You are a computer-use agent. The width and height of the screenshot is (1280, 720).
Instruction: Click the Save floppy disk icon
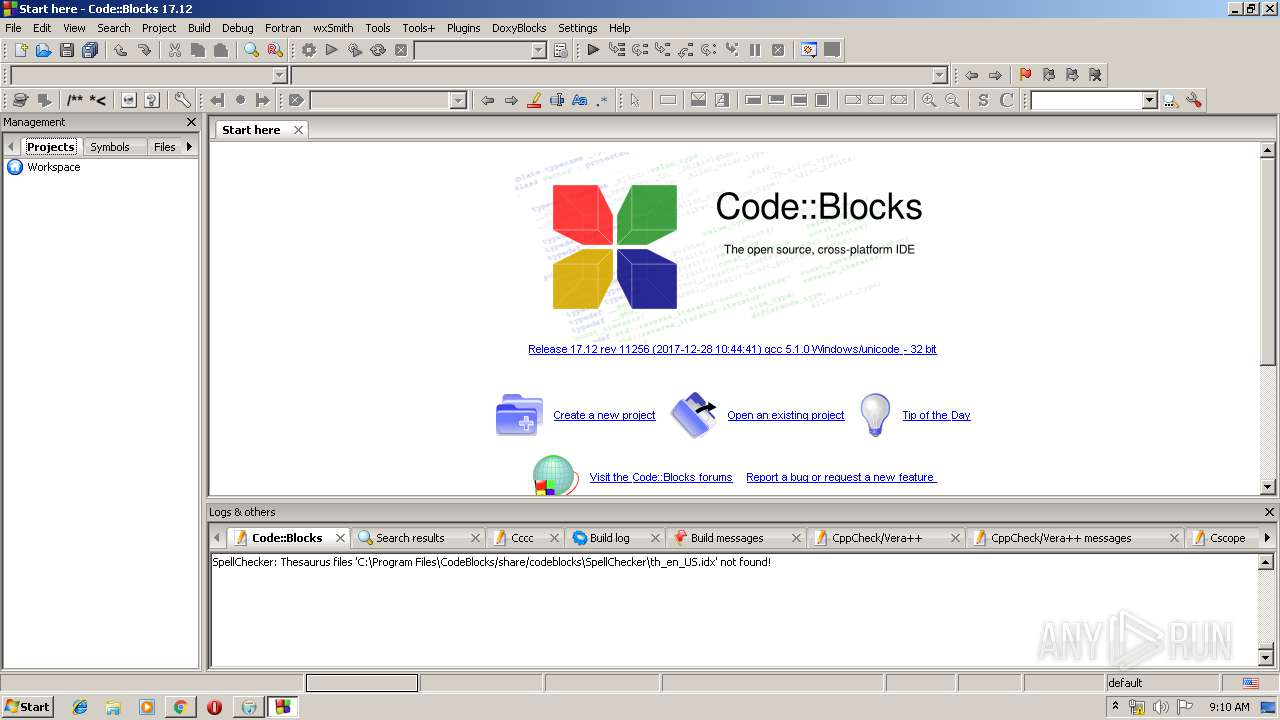tap(66, 50)
